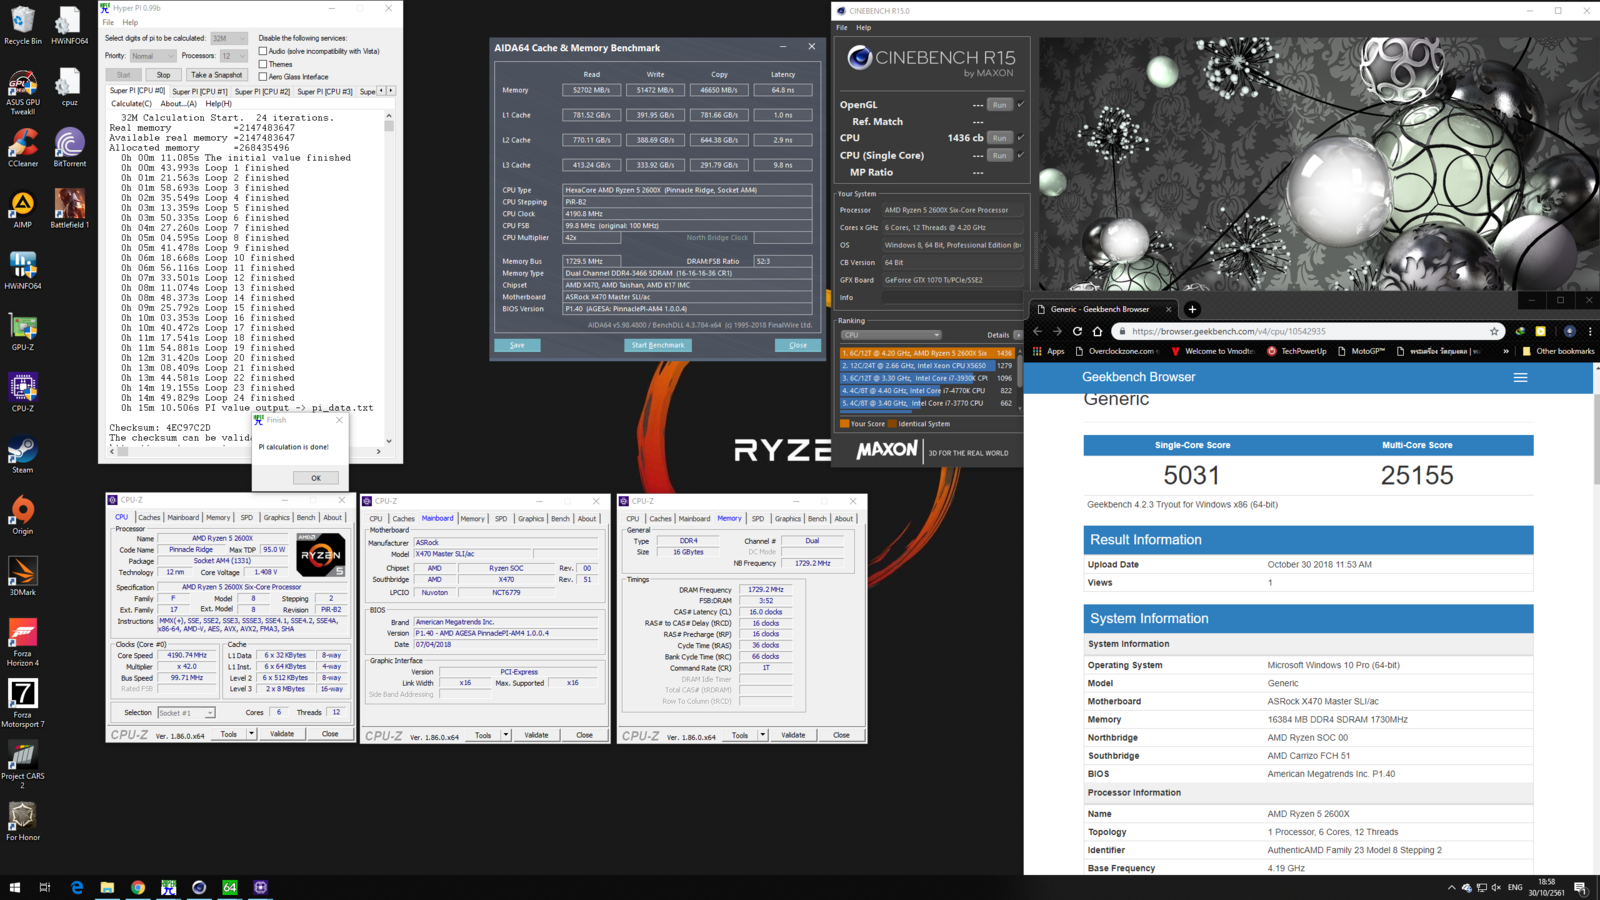Bookmark this page with the star icon
Image resolution: width=1600 pixels, height=900 pixels.
[1494, 331]
